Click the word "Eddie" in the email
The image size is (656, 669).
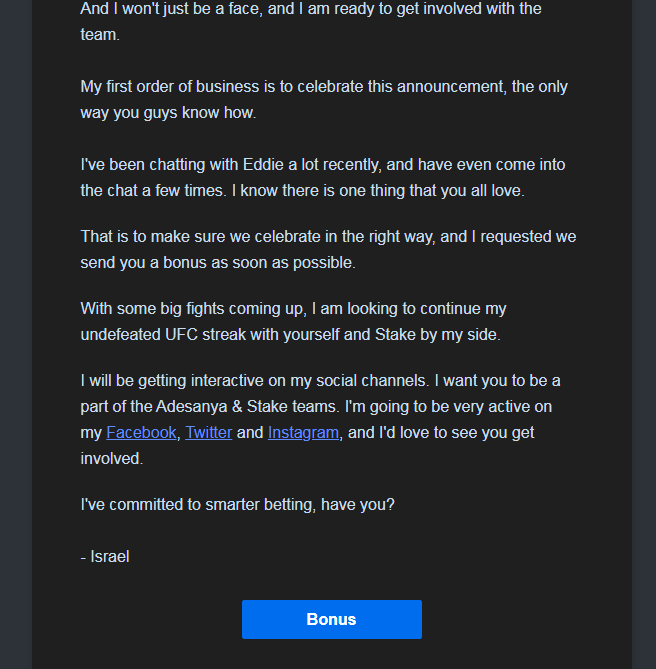263,165
